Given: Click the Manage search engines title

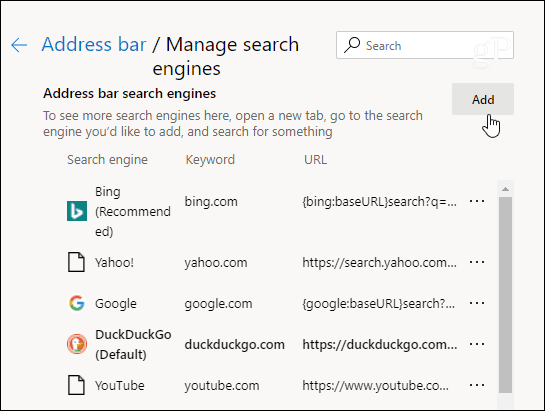Looking at the screenshot, I should click(x=226, y=56).
